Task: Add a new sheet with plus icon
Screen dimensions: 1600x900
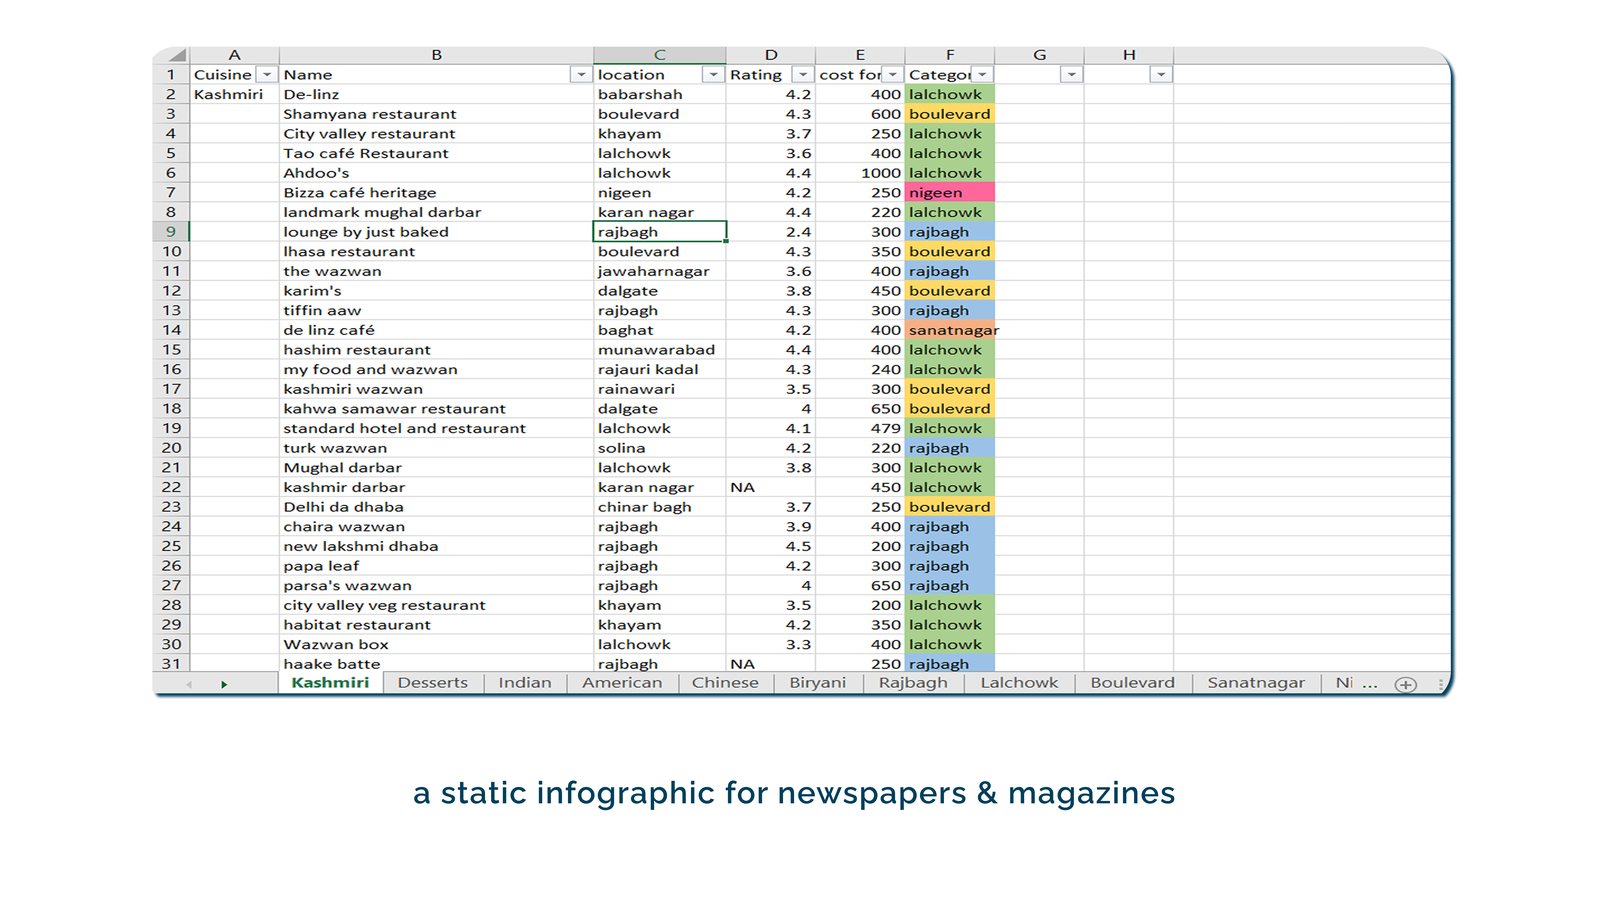Action: [x=1406, y=684]
